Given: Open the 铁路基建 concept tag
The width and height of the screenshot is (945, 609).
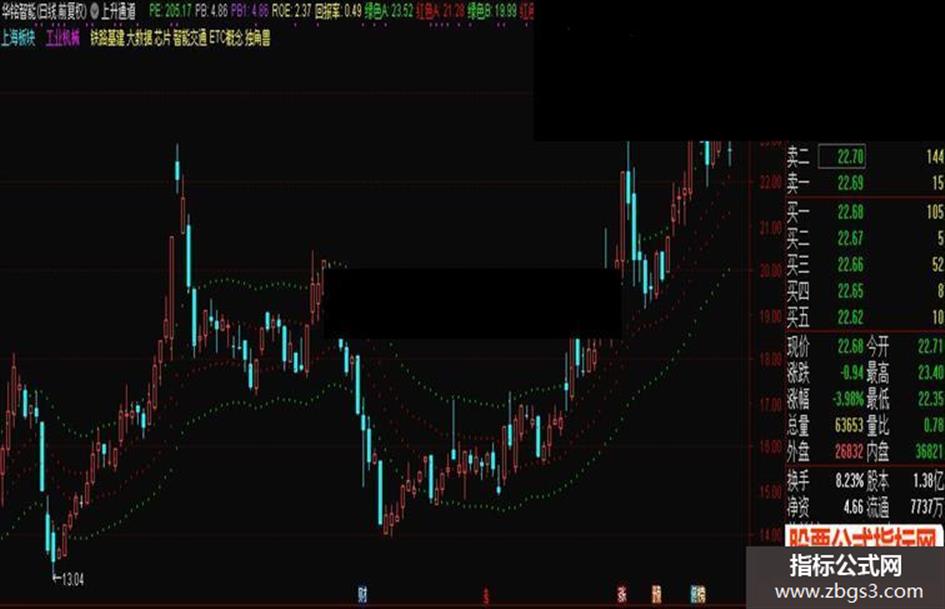Looking at the screenshot, I should click(x=107, y=38).
